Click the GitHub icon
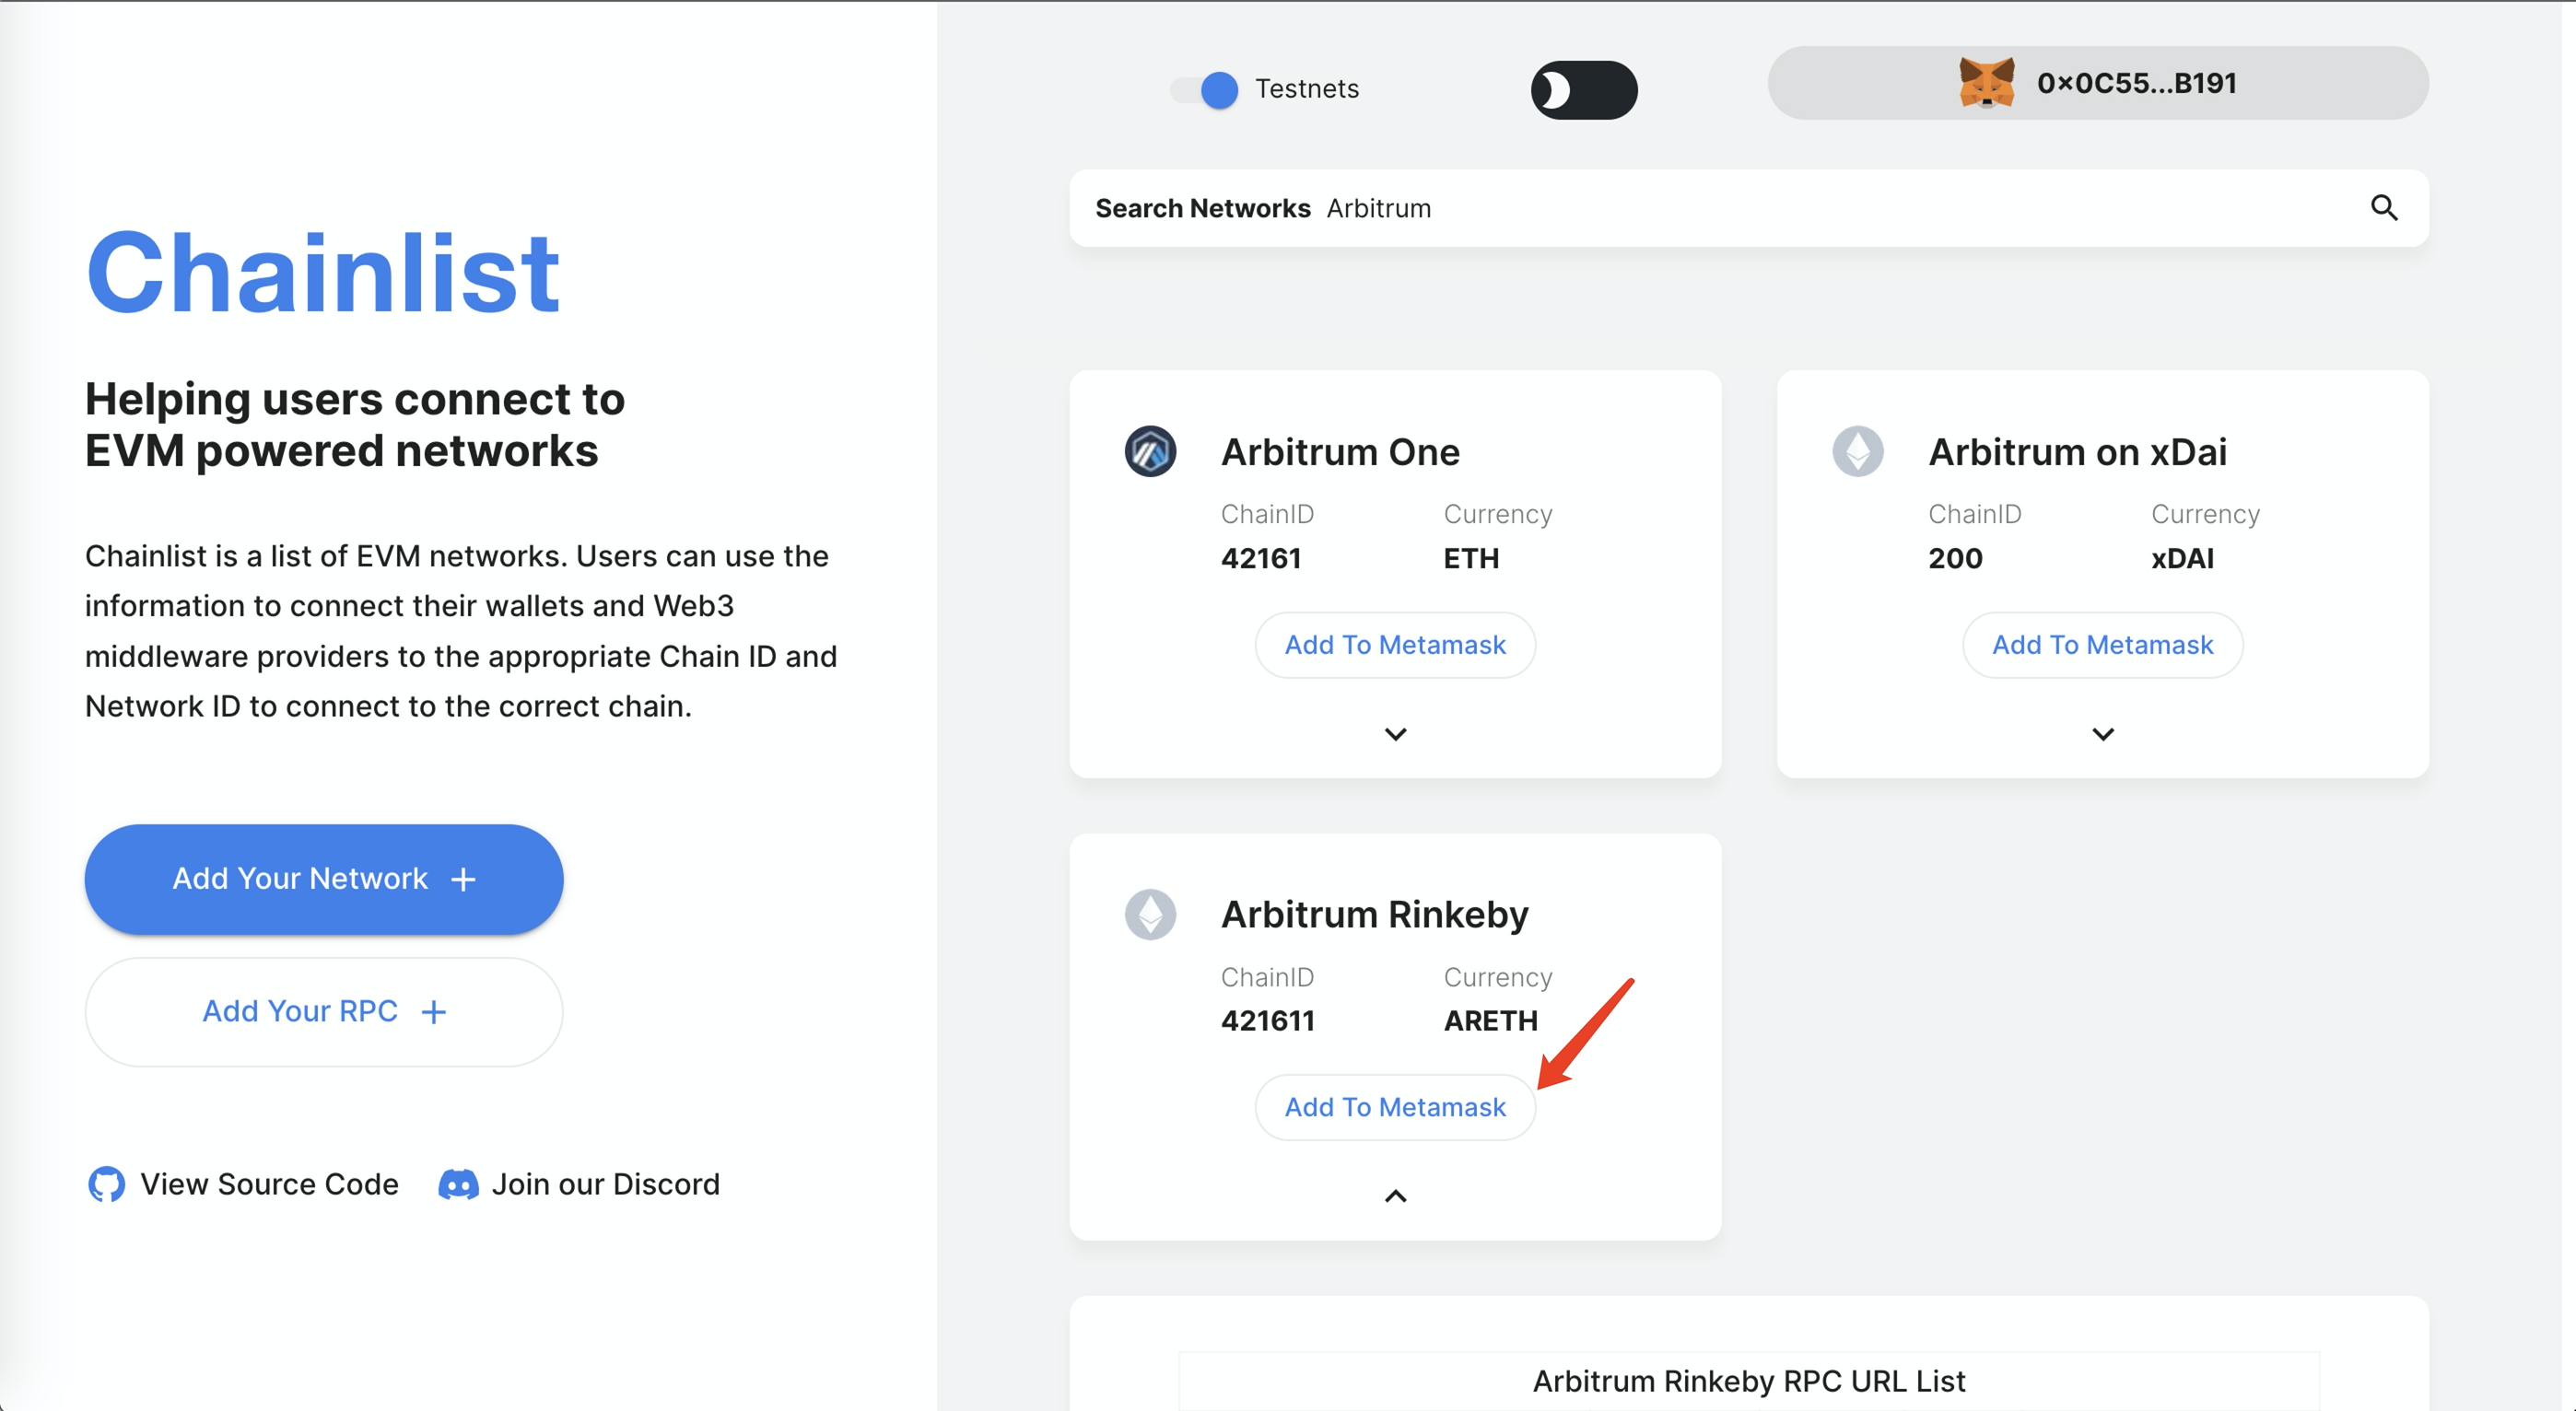Screen dimensions: 2576x1411 point(106,1184)
